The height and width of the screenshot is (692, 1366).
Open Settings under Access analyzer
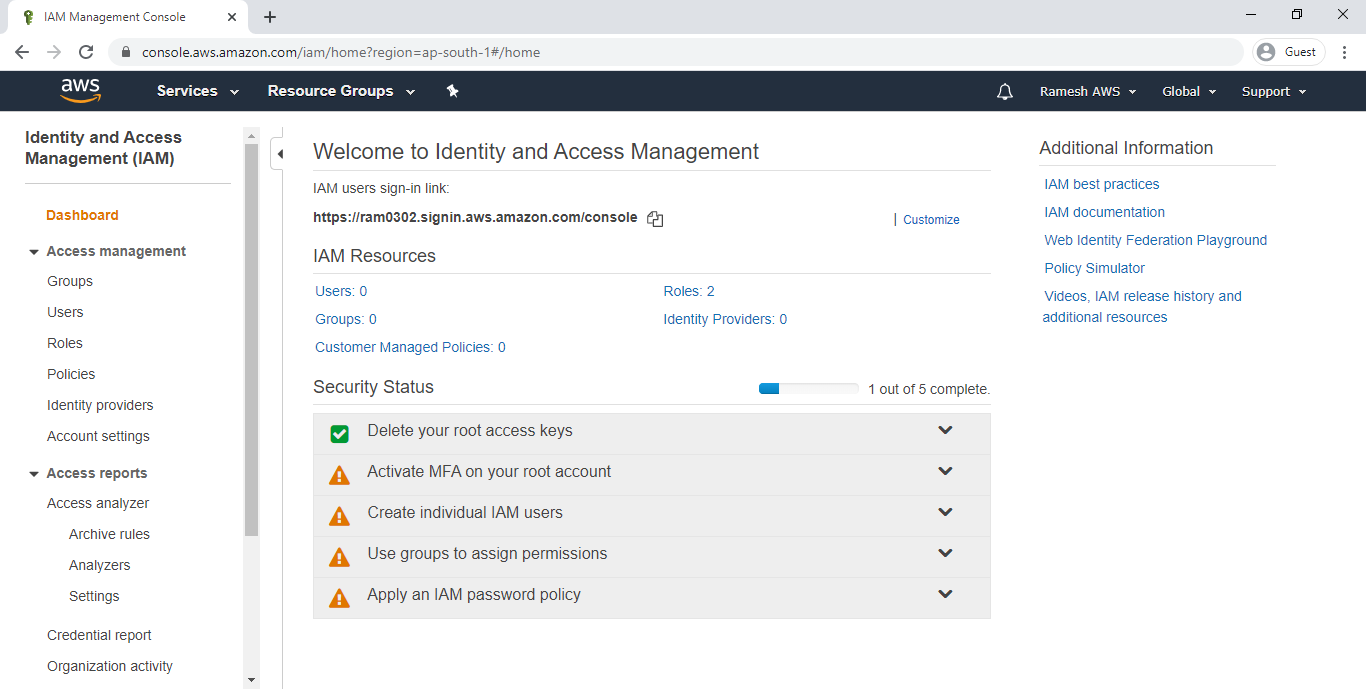[94, 596]
